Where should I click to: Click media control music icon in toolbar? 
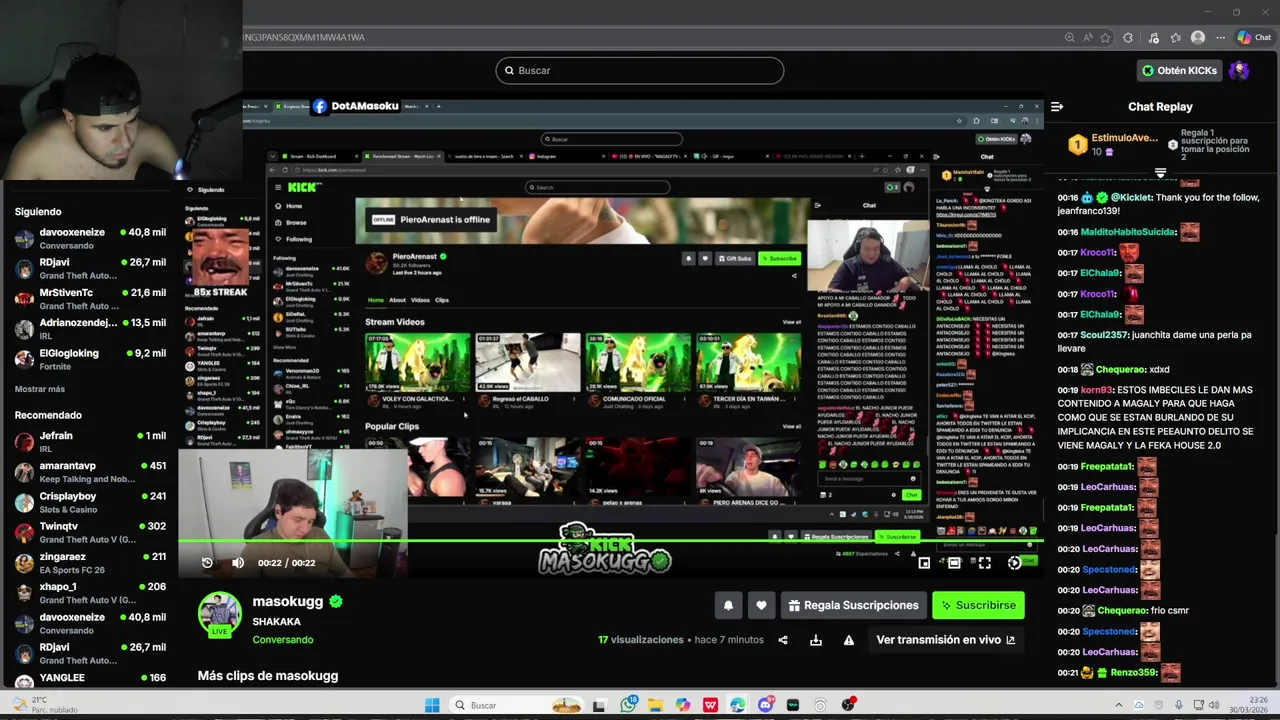tap(1153, 38)
